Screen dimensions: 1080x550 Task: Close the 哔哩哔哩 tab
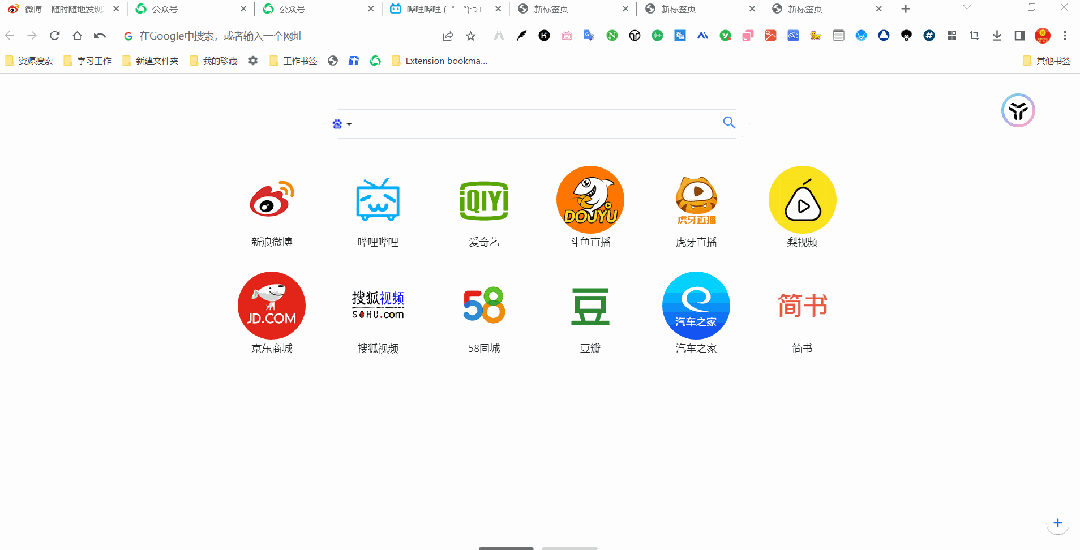coord(498,9)
